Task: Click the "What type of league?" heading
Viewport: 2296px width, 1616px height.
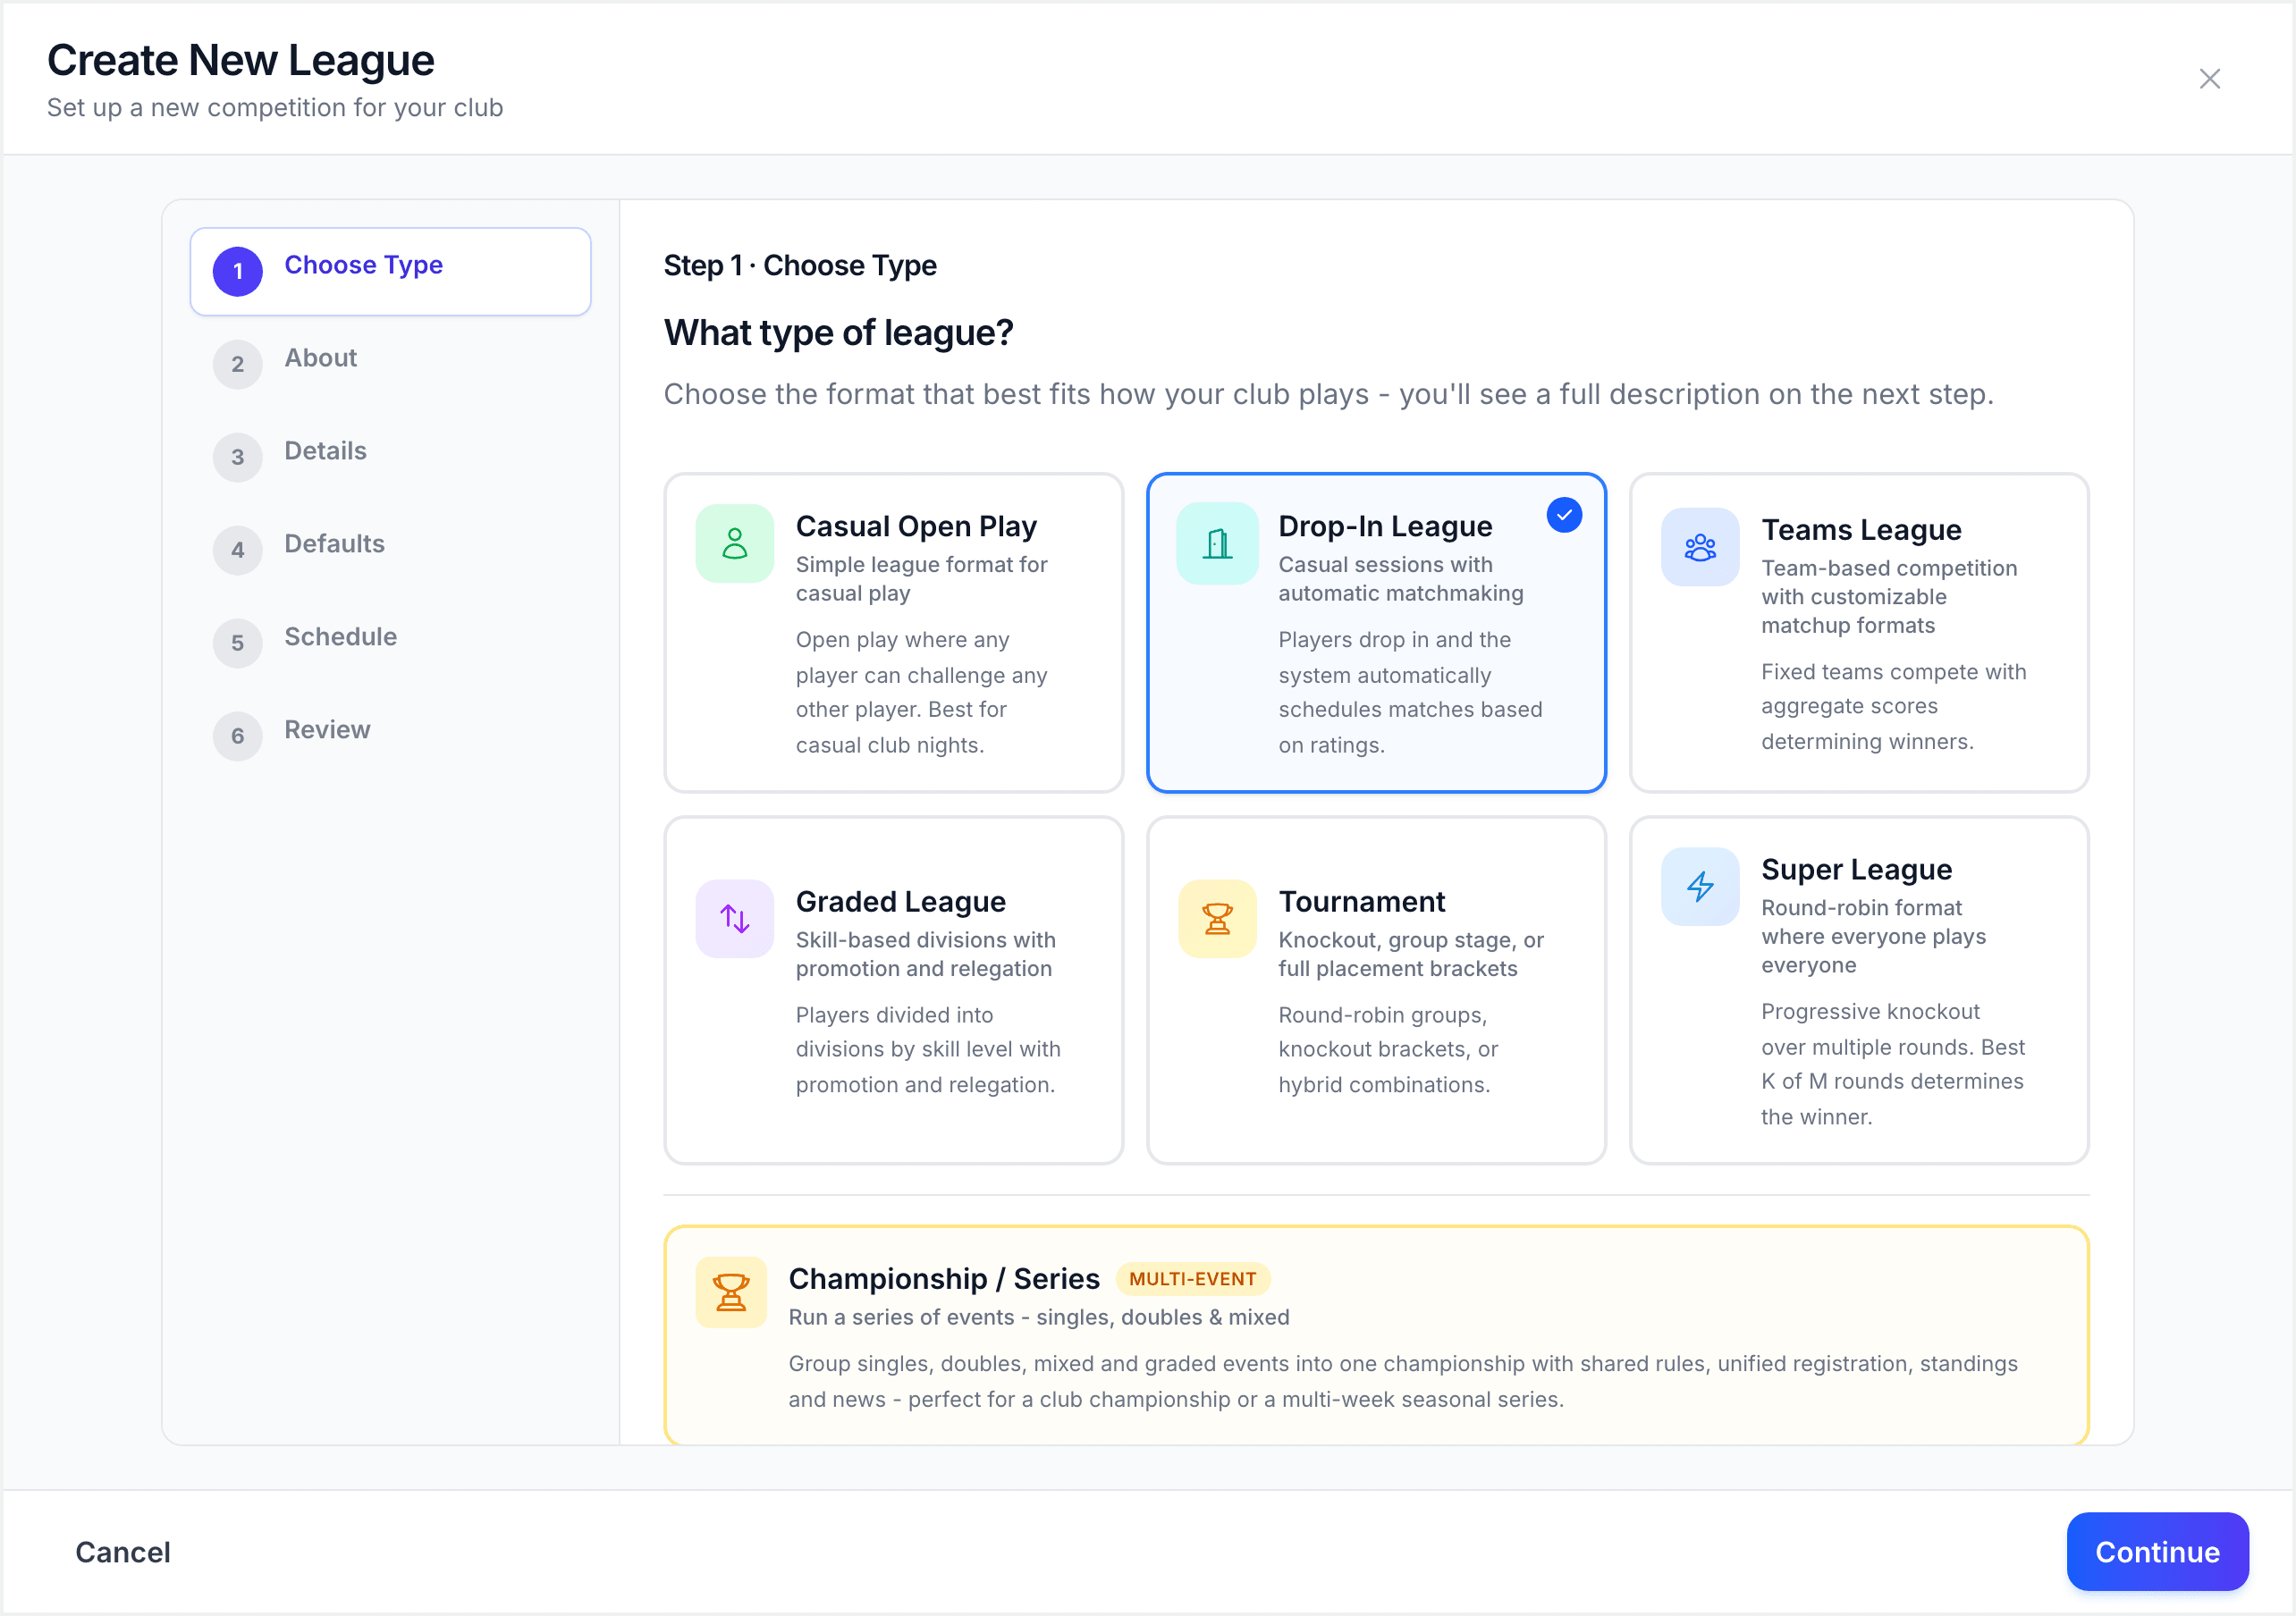Action: pos(838,333)
